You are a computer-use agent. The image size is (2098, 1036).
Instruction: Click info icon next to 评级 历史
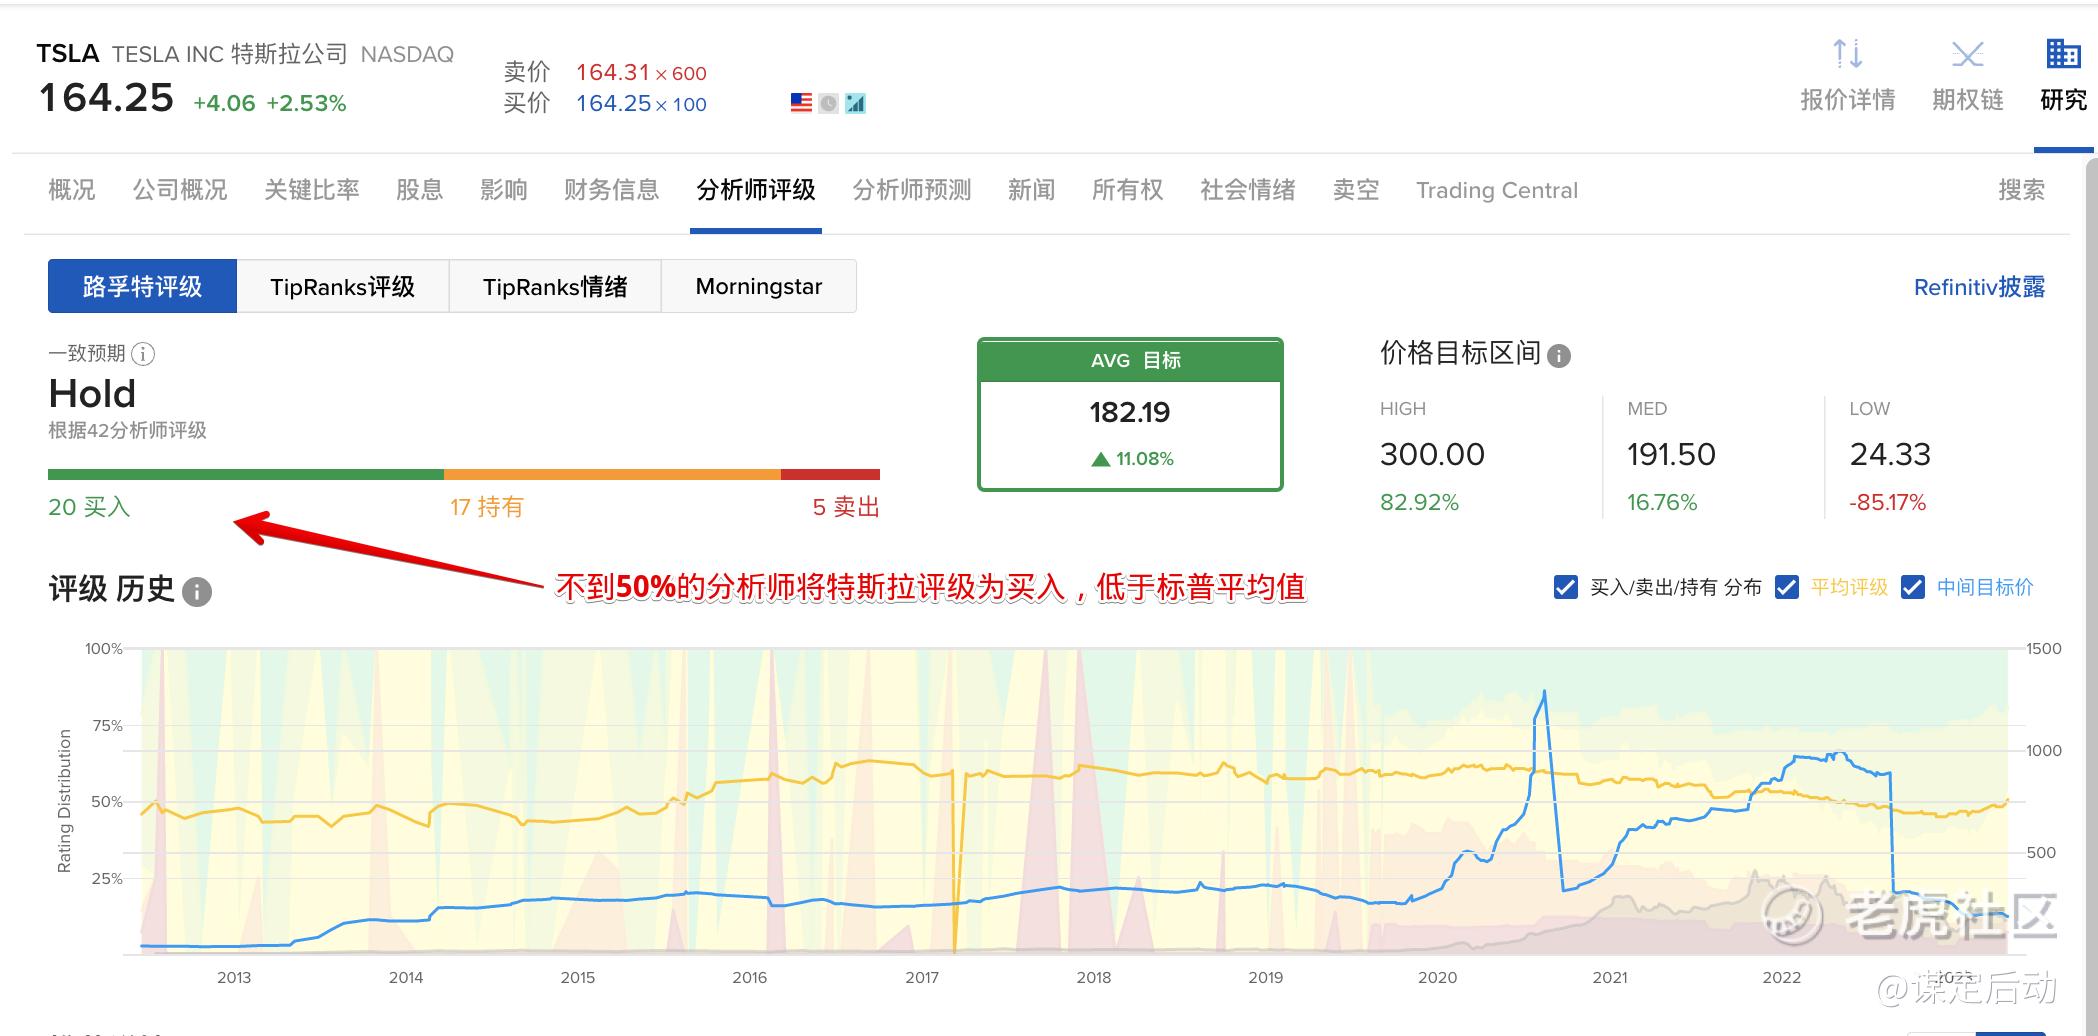coord(197,592)
